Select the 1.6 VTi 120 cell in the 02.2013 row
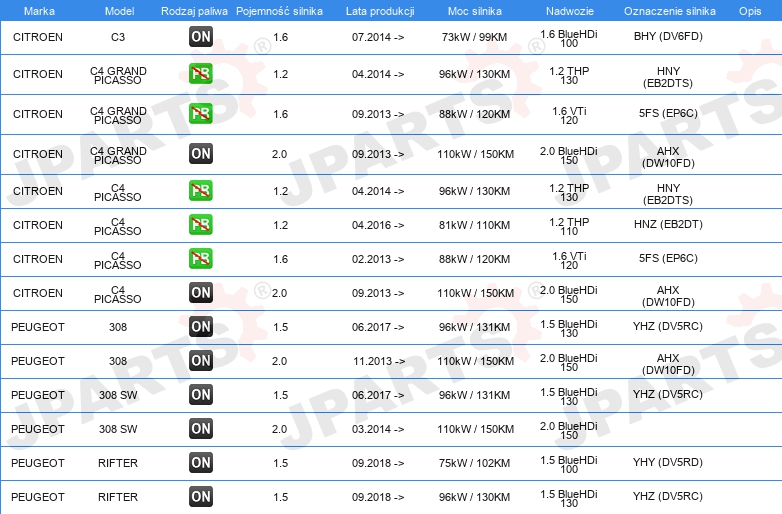This screenshot has height=514, width=782. tap(569, 260)
